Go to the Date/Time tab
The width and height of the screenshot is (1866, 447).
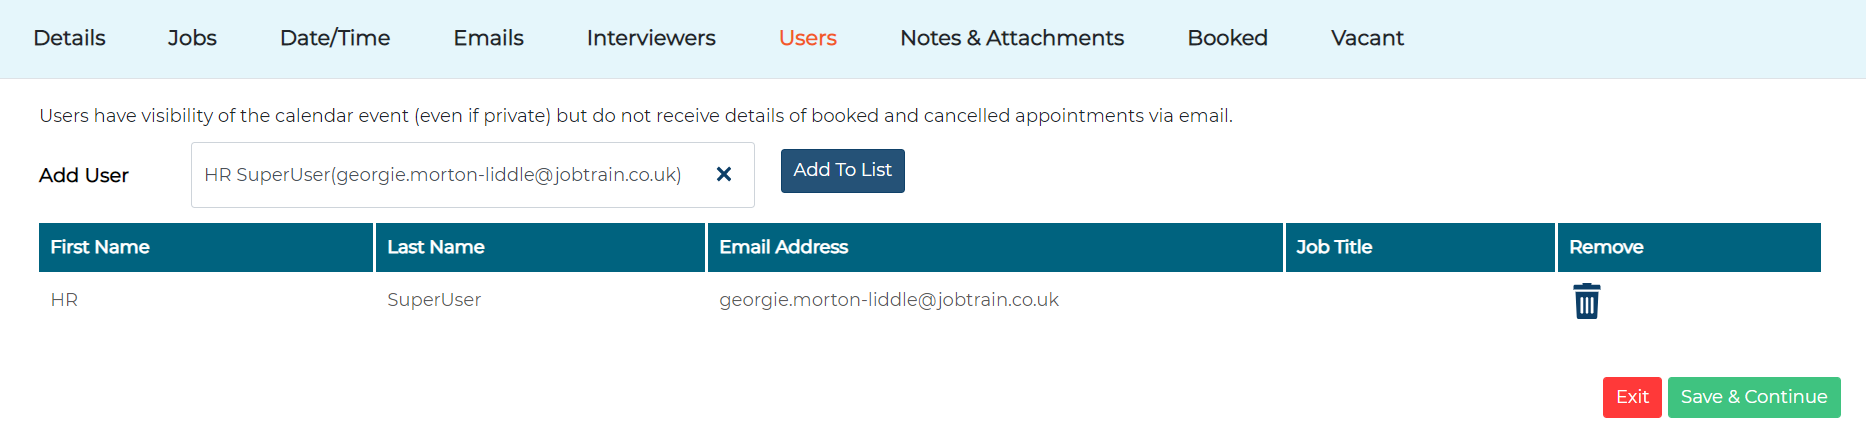click(335, 38)
